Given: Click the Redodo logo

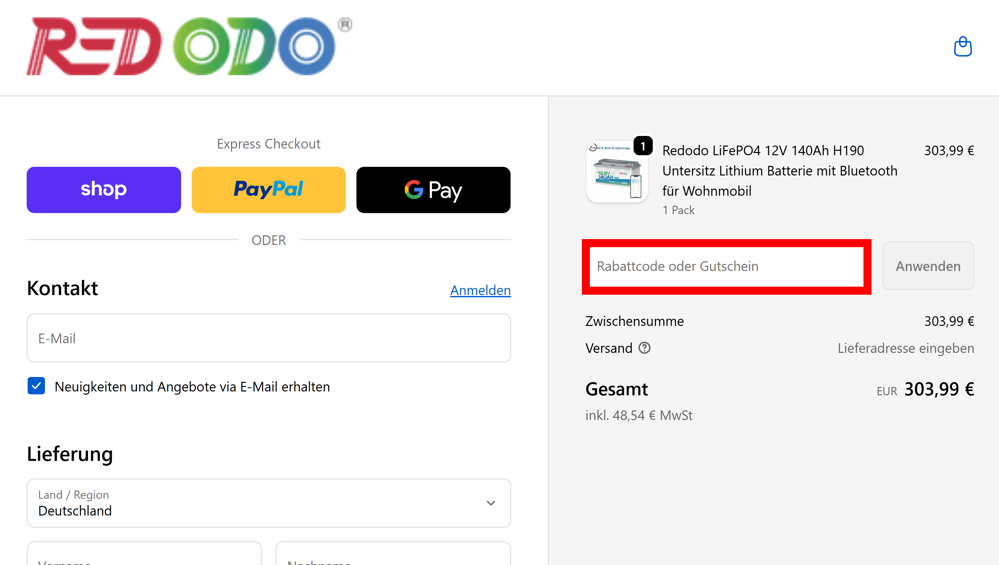Looking at the screenshot, I should 189,46.
